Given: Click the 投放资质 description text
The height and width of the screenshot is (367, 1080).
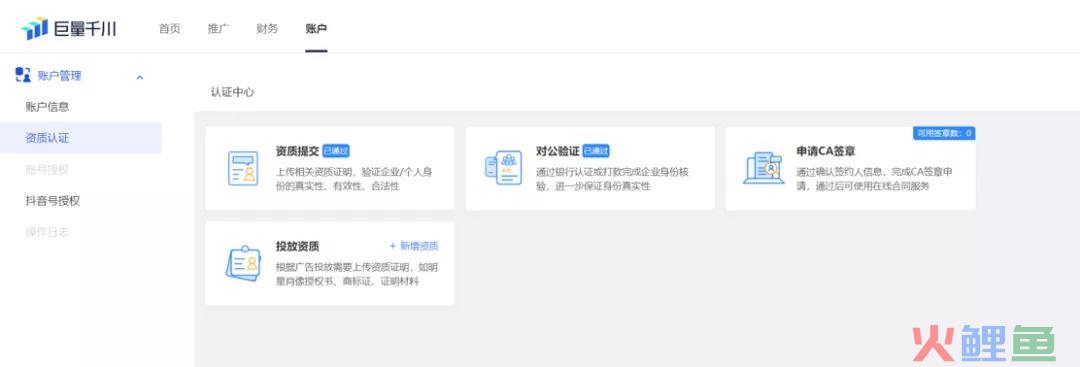Looking at the screenshot, I should click(356, 273).
